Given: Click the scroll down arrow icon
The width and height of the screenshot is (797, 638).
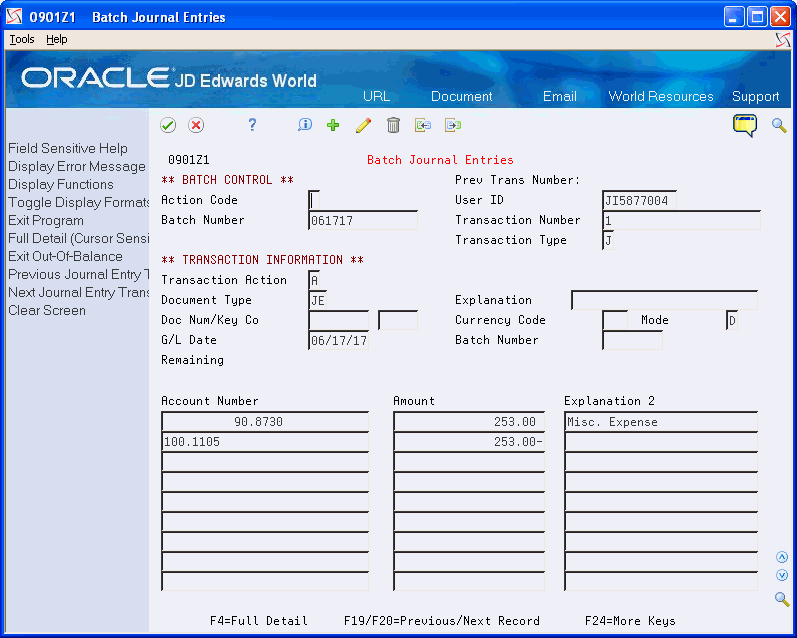Looking at the screenshot, I should coord(782,575).
